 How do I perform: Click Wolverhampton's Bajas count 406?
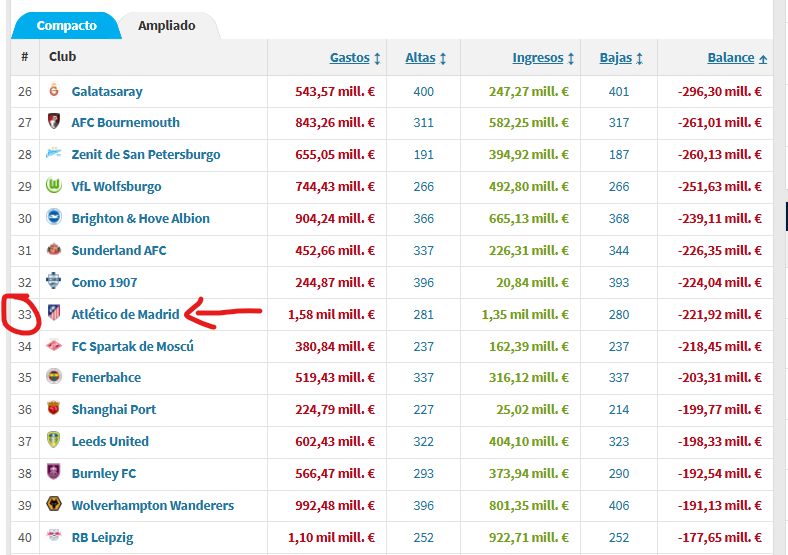619,506
